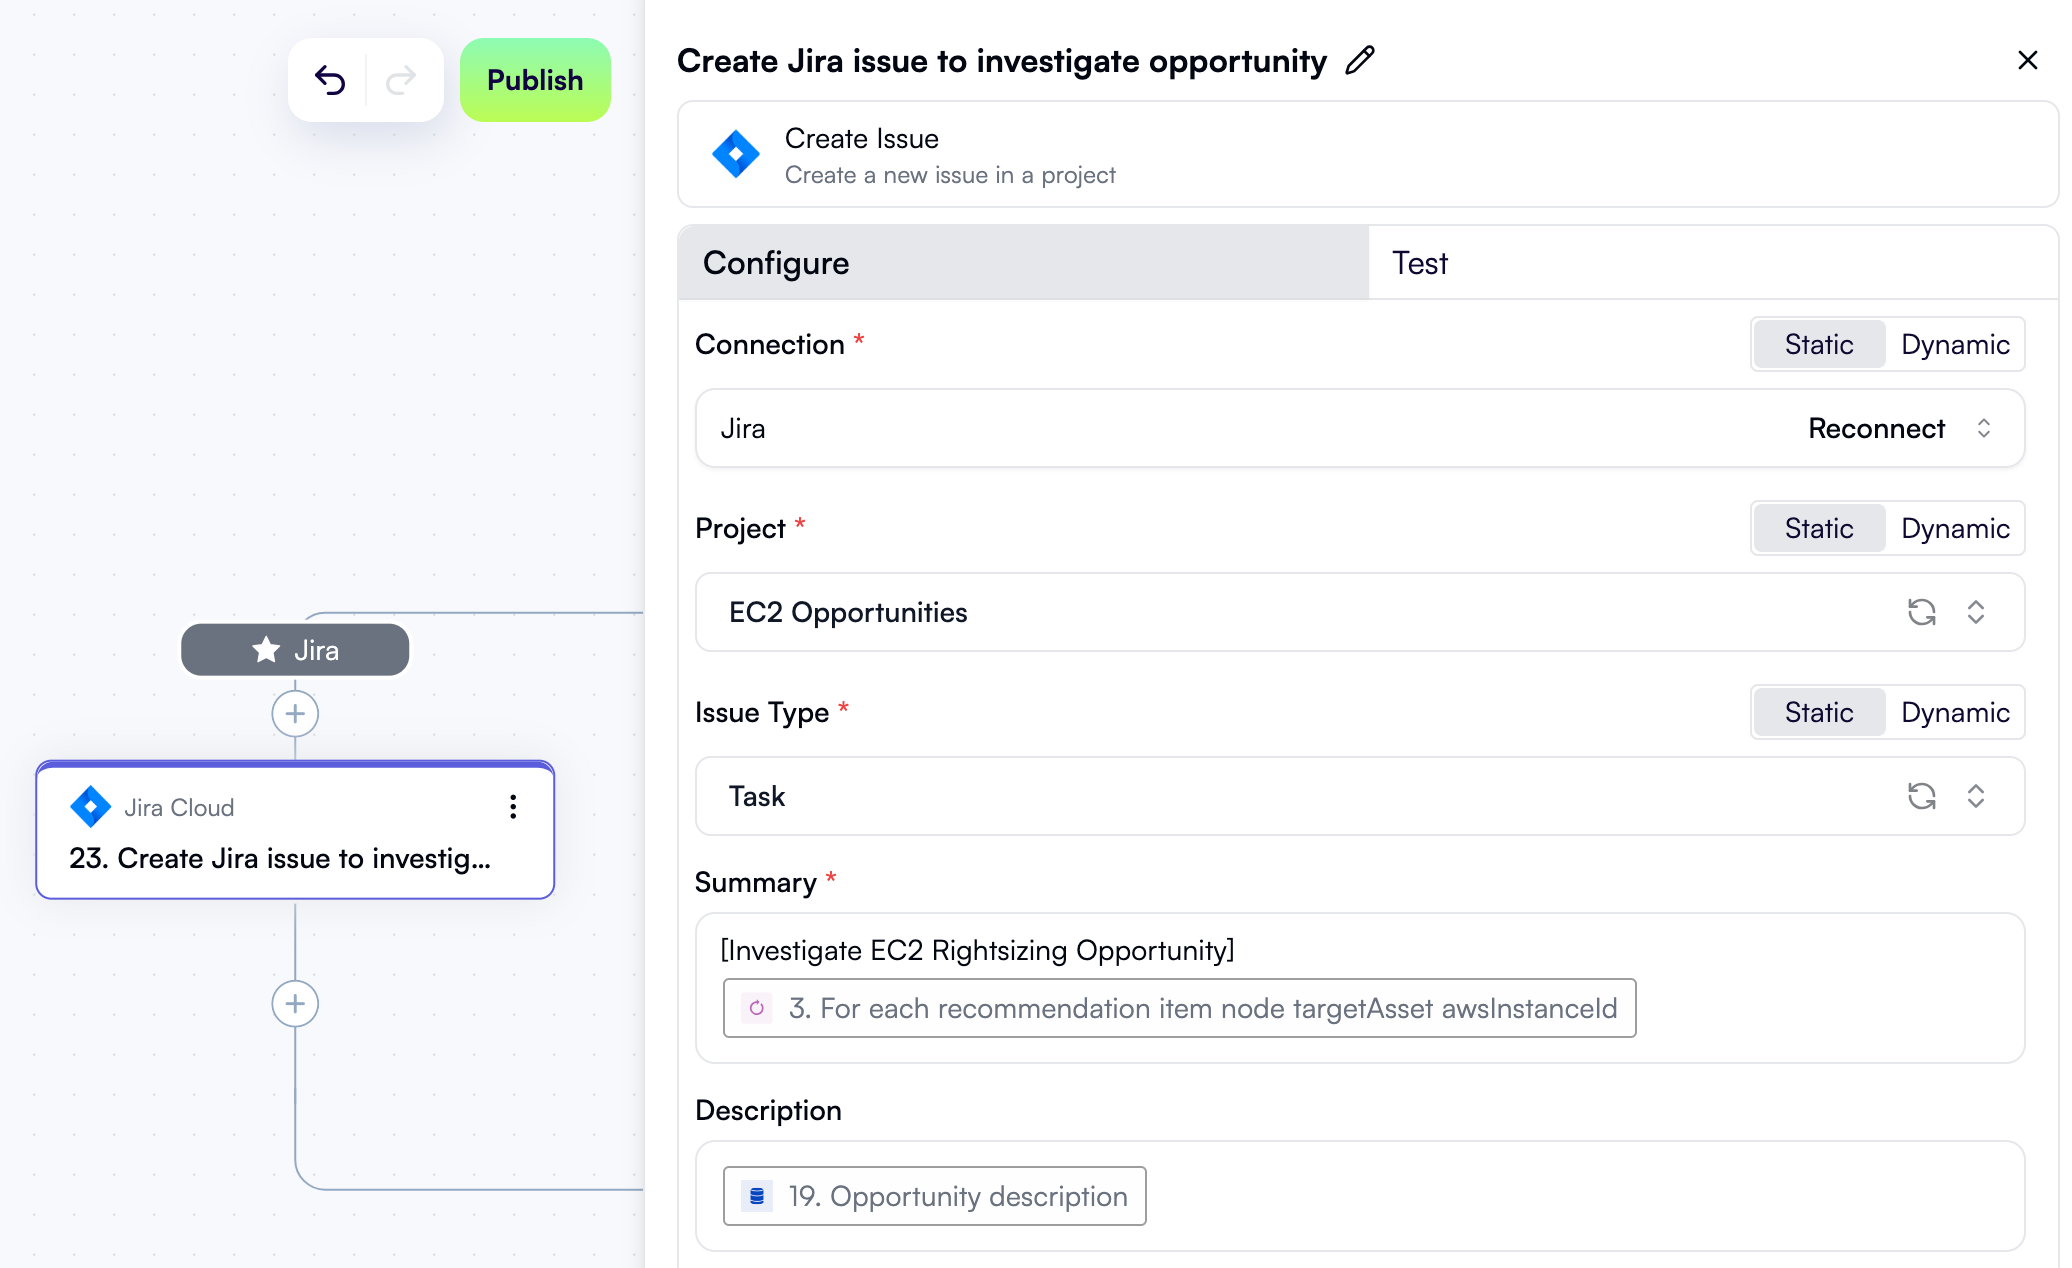Viewport: 2072px width, 1268px height.
Task: Click the pencil icon to rename the step
Action: tap(1359, 61)
